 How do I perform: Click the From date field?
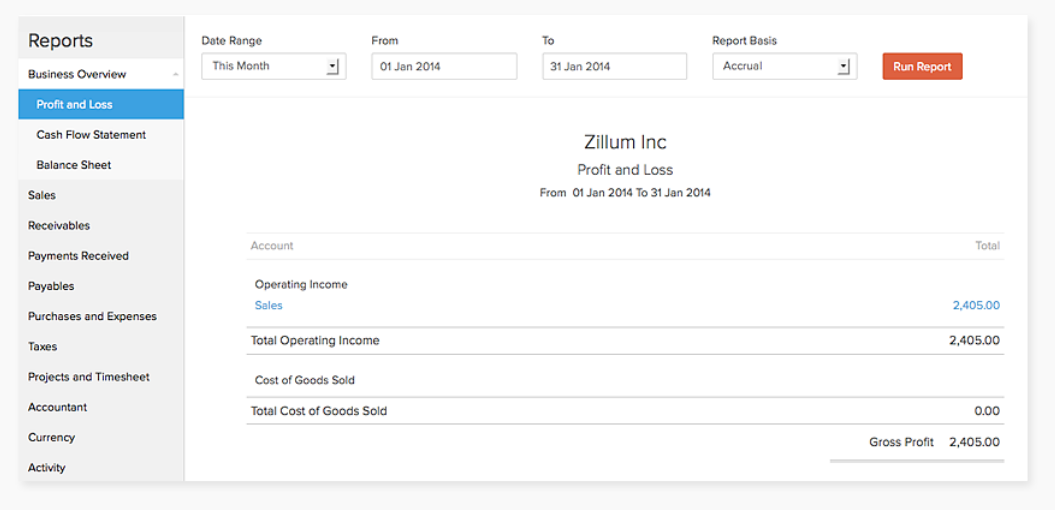pos(444,67)
